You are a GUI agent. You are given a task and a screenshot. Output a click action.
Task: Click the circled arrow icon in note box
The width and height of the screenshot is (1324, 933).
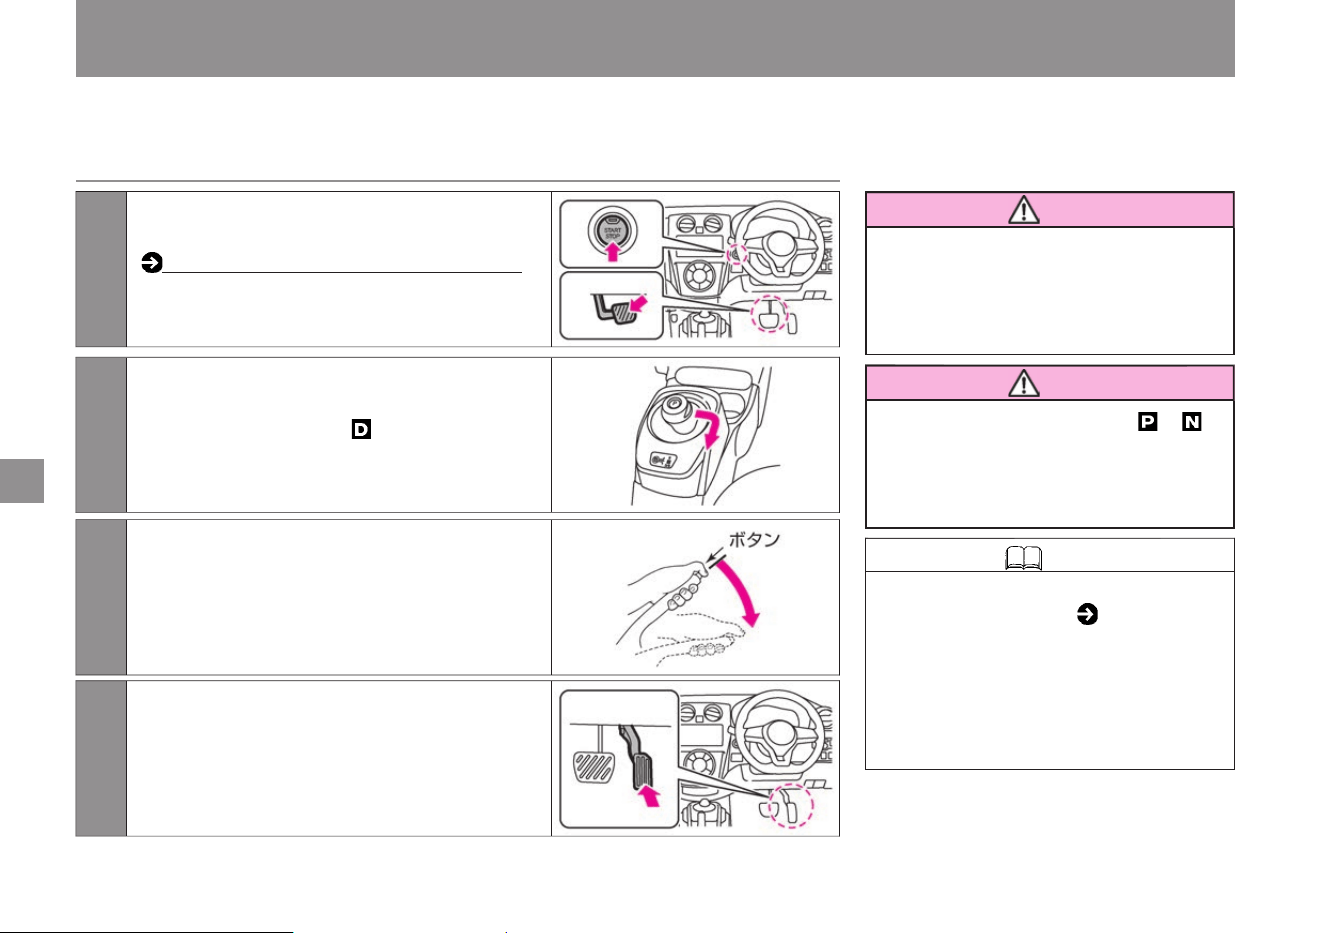coord(1087,616)
